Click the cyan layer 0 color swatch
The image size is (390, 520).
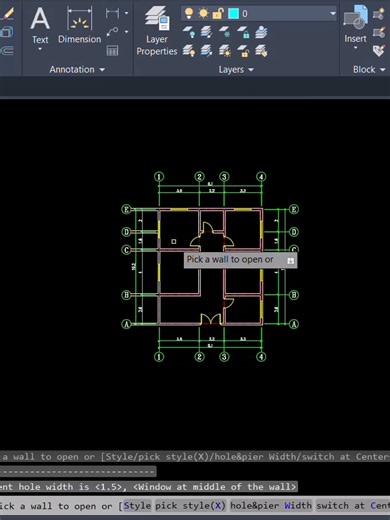(x=233, y=14)
